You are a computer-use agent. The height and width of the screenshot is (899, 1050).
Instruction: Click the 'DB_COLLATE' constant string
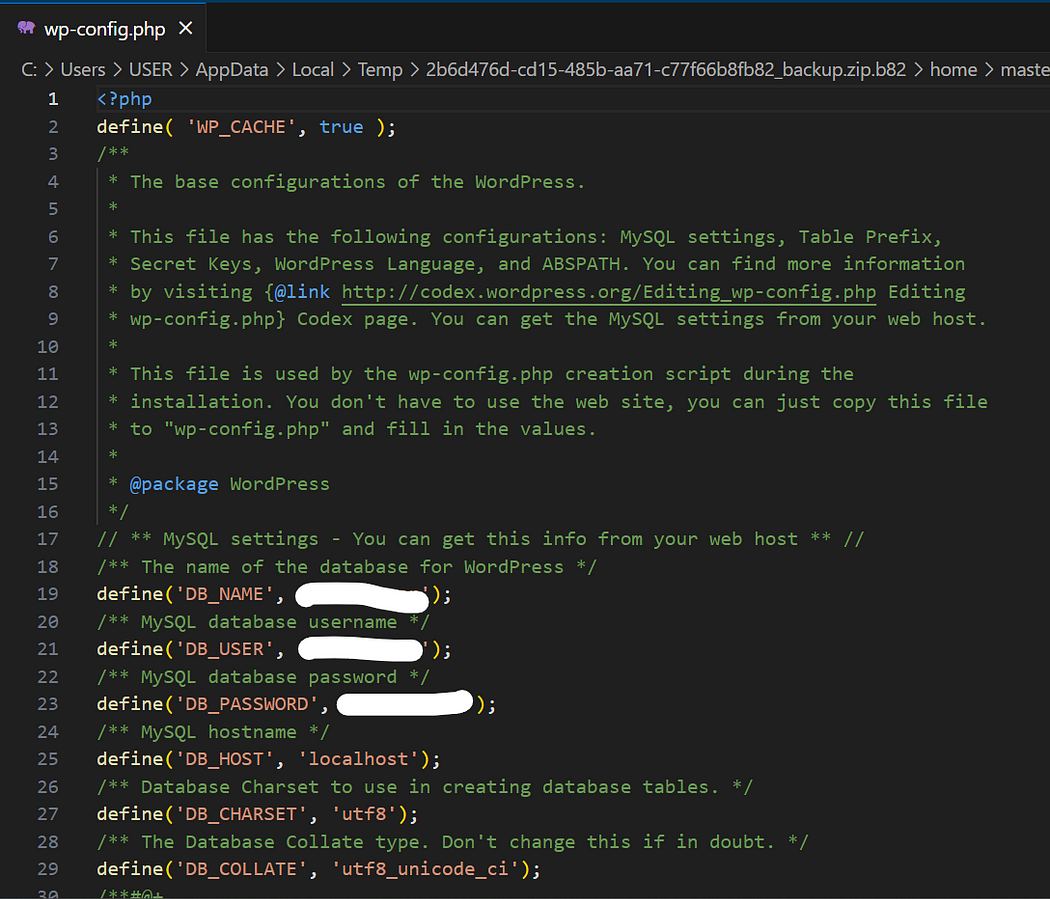[x=241, y=868]
